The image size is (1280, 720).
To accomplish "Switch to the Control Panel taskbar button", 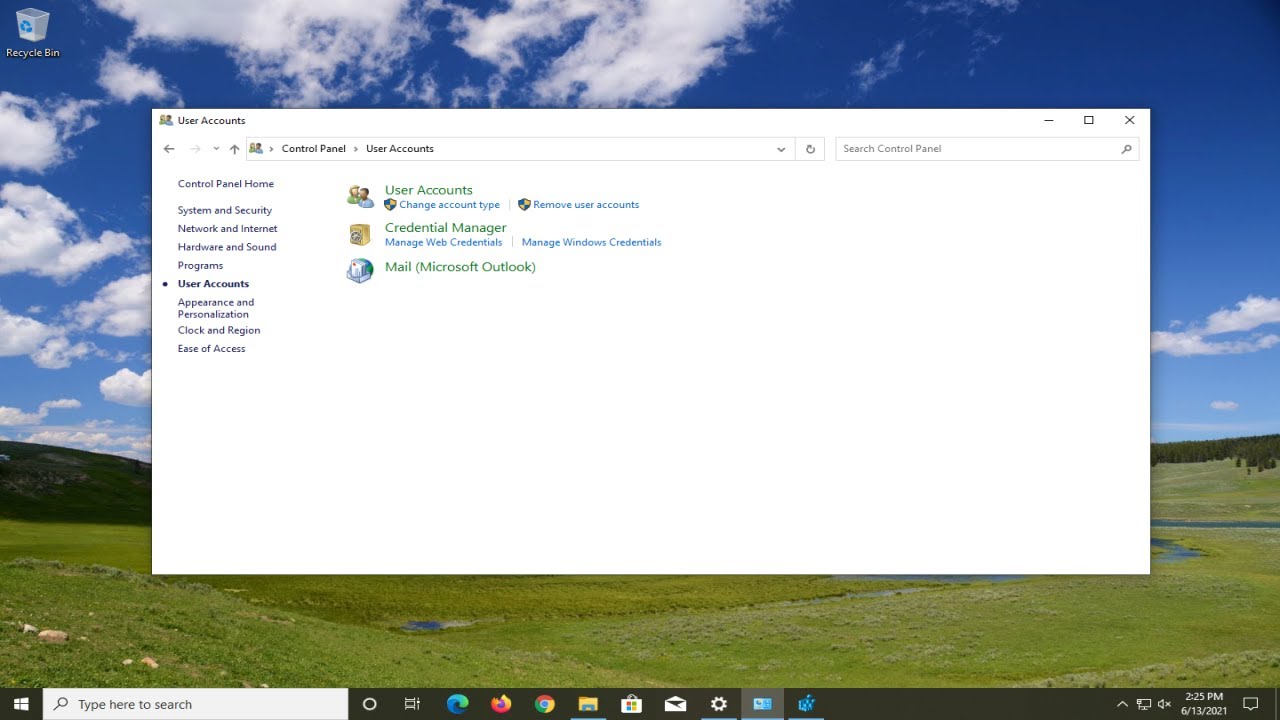I will (x=762, y=704).
